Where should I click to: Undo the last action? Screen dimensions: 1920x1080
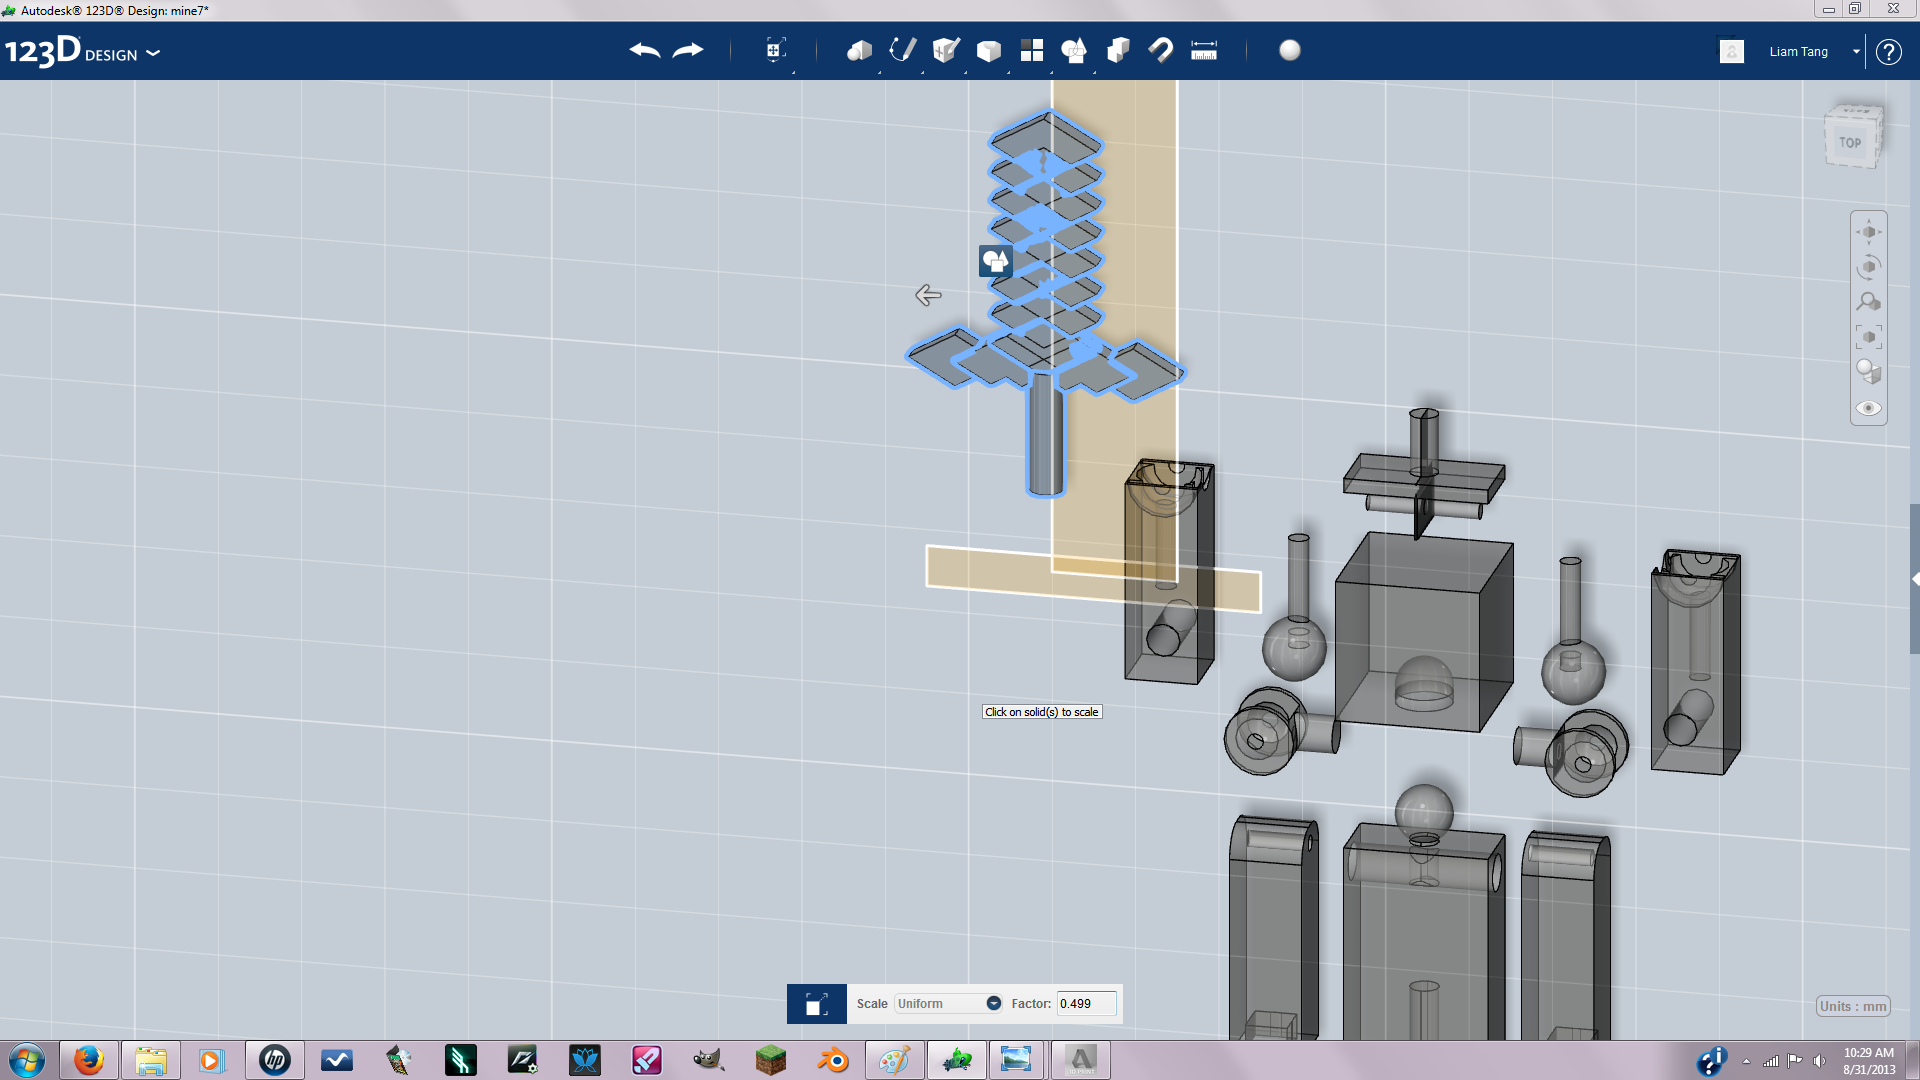pyautogui.click(x=645, y=50)
